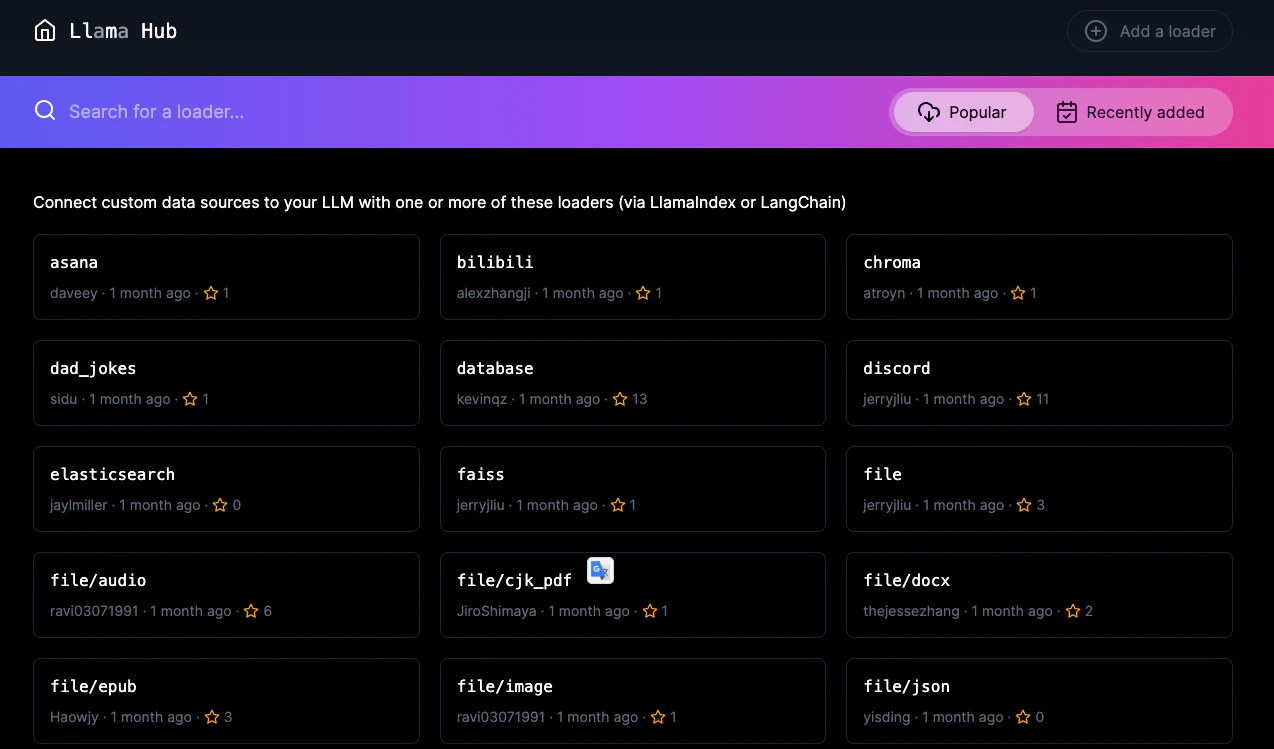This screenshot has width=1274, height=749.
Task: Click the plus icon in Add a loader
Action: 1096,31
